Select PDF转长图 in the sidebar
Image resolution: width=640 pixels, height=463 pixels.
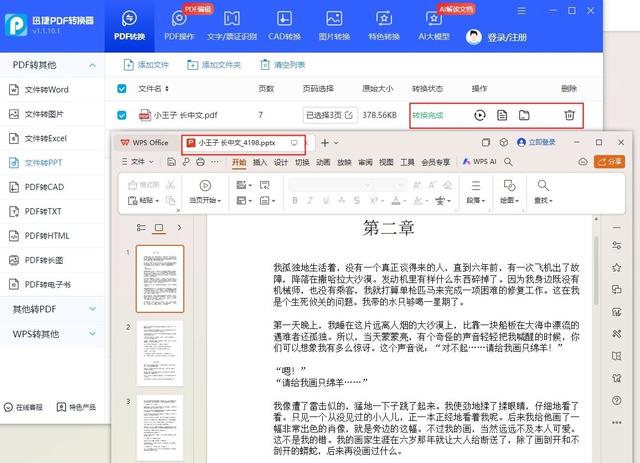coord(52,260)
